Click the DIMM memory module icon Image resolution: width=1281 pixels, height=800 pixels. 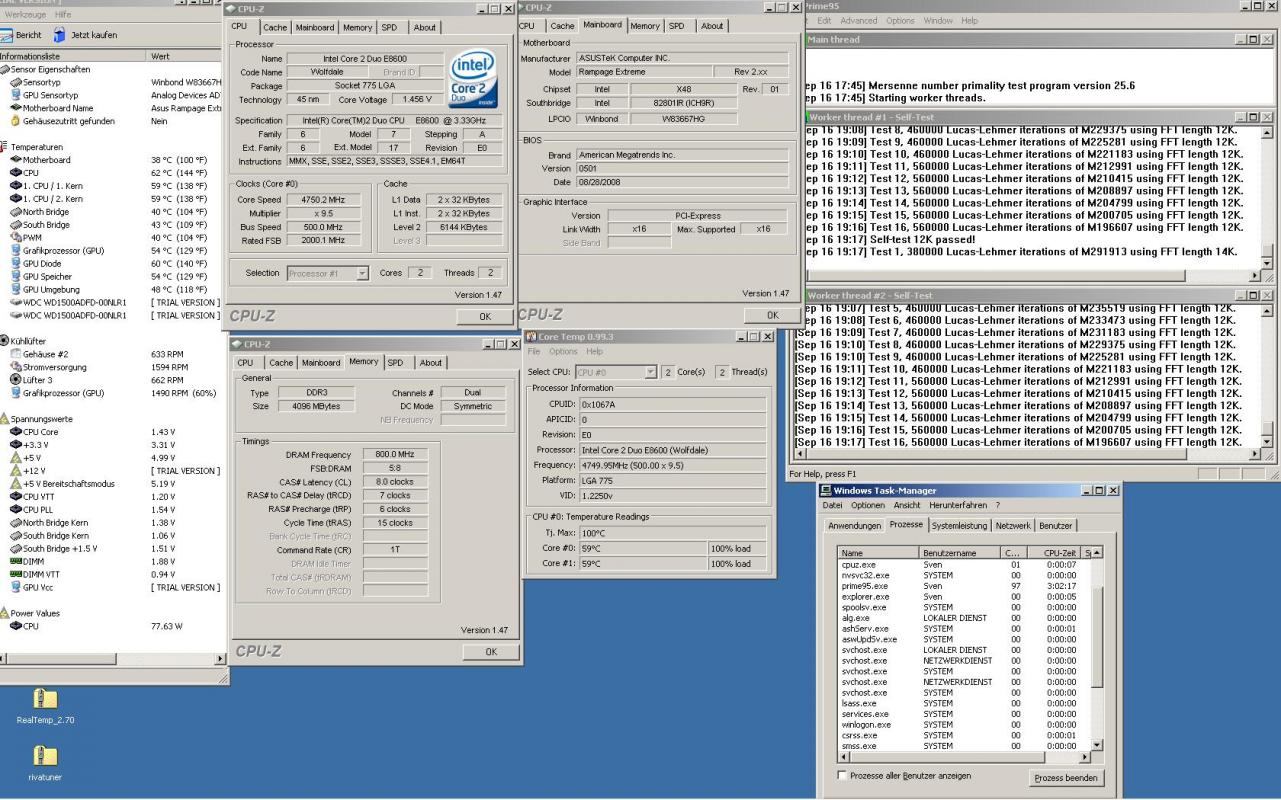[x=15, y=562]
